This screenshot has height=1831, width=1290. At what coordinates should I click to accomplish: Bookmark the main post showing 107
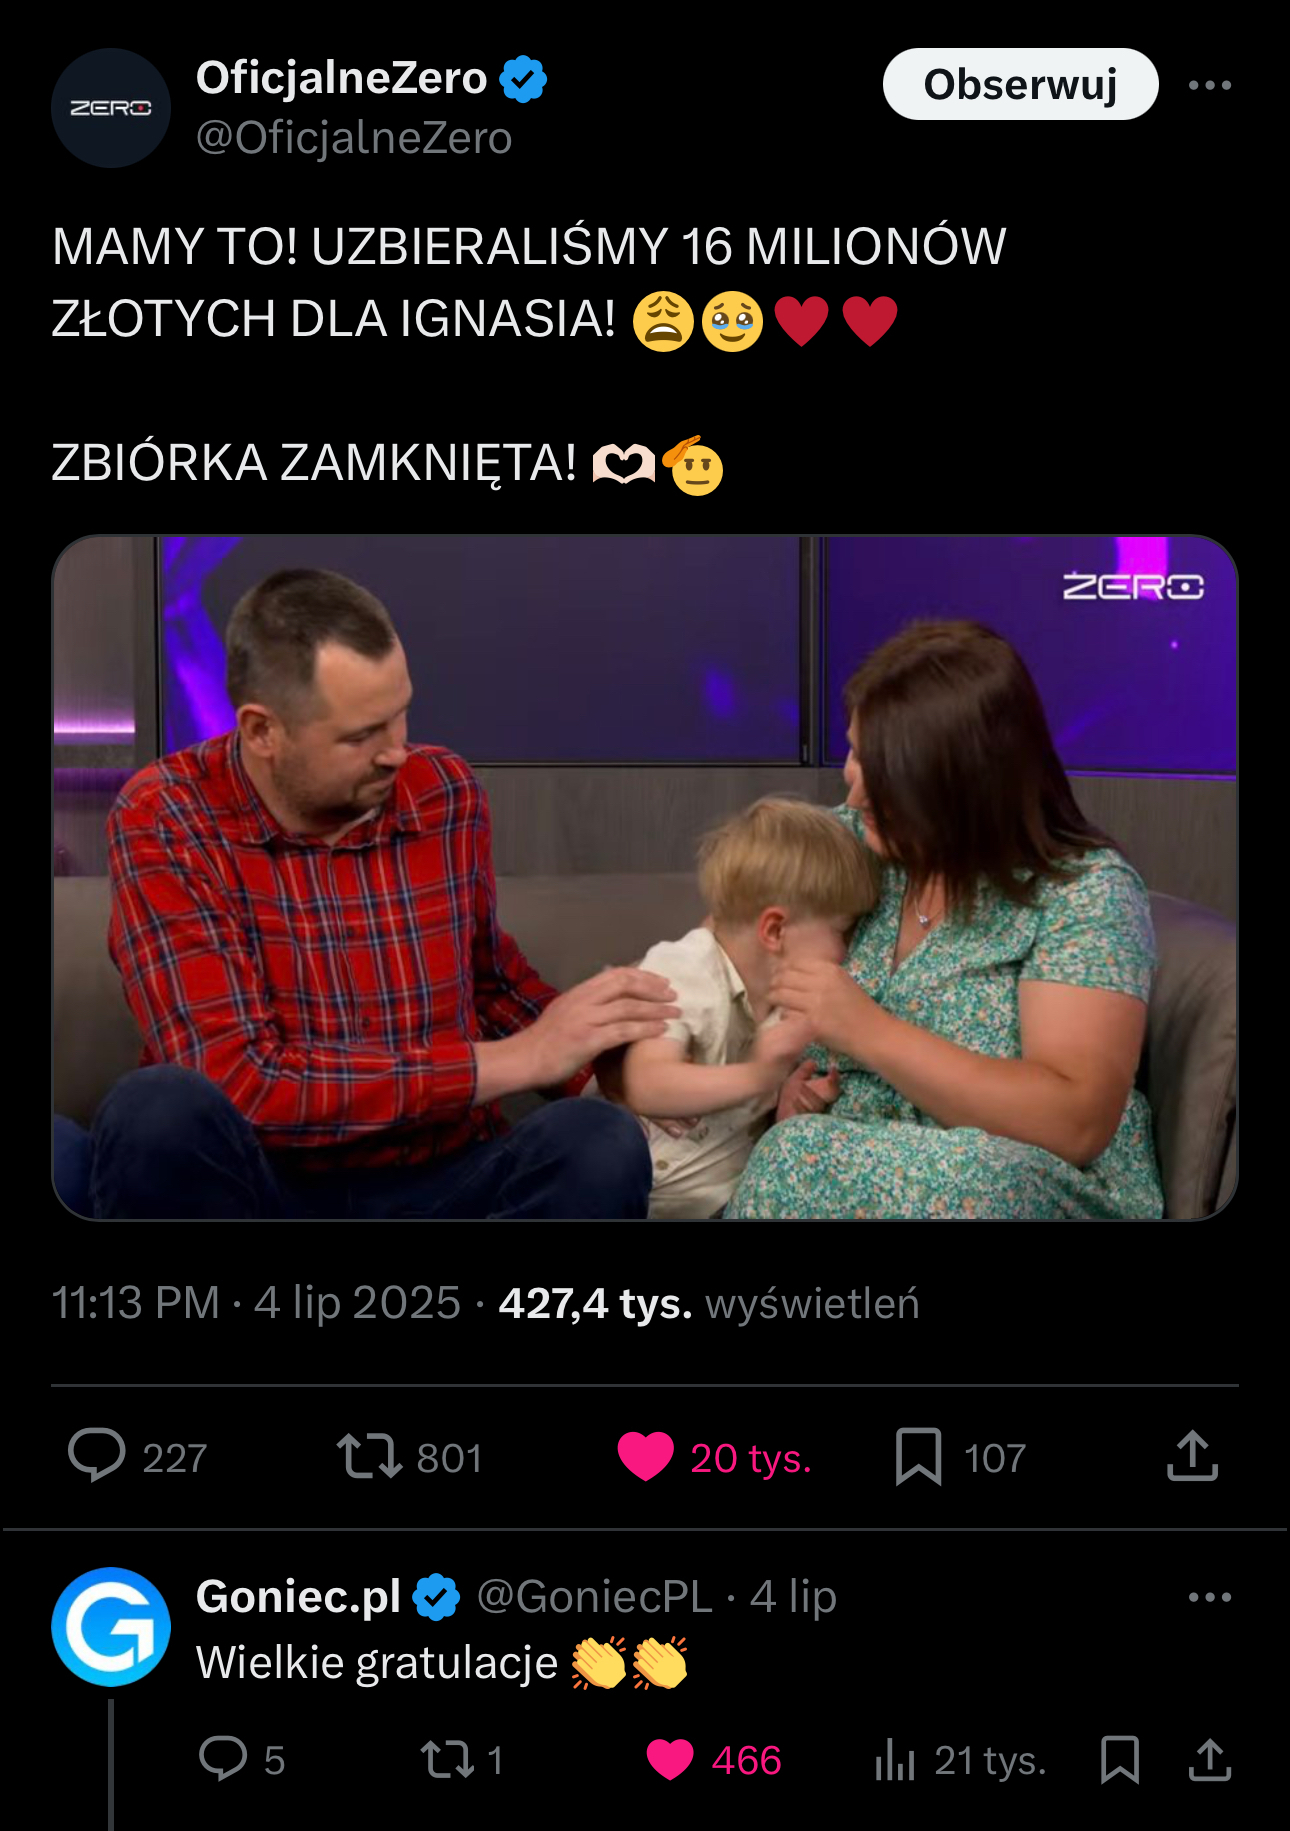[919, 1456]
